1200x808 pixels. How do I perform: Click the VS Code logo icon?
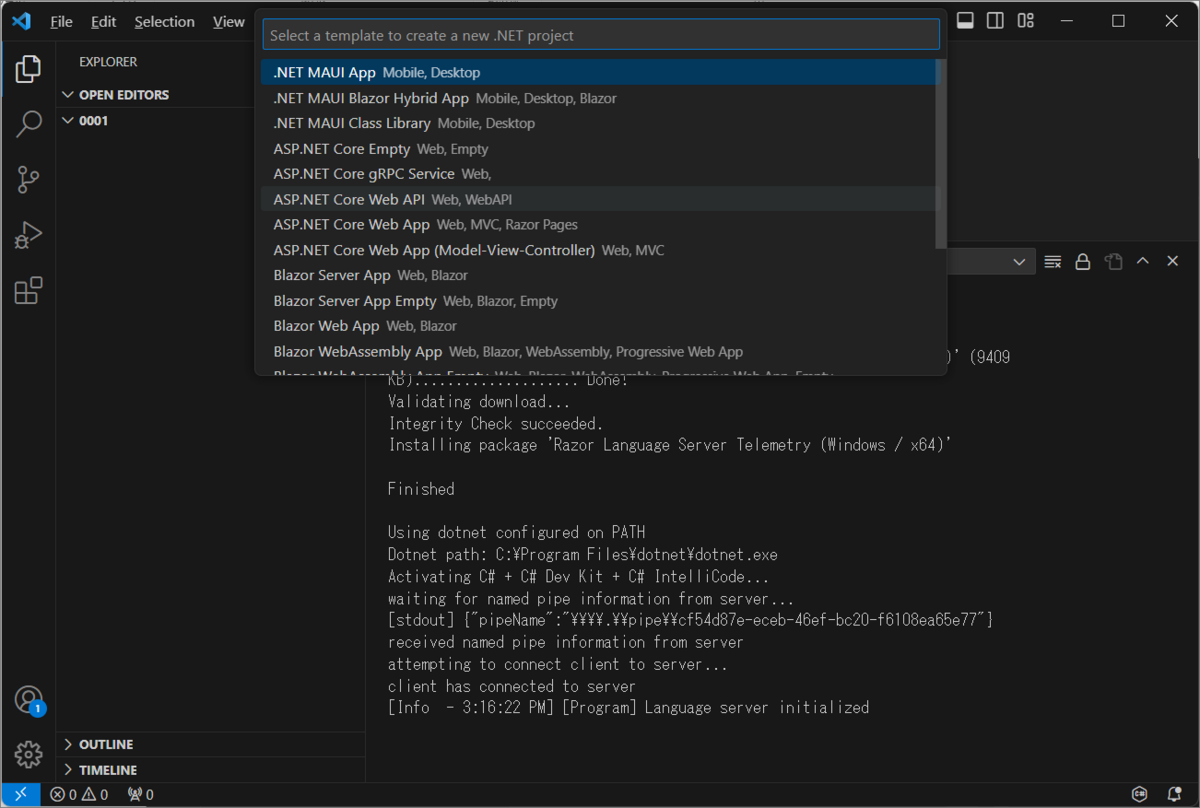21,21
